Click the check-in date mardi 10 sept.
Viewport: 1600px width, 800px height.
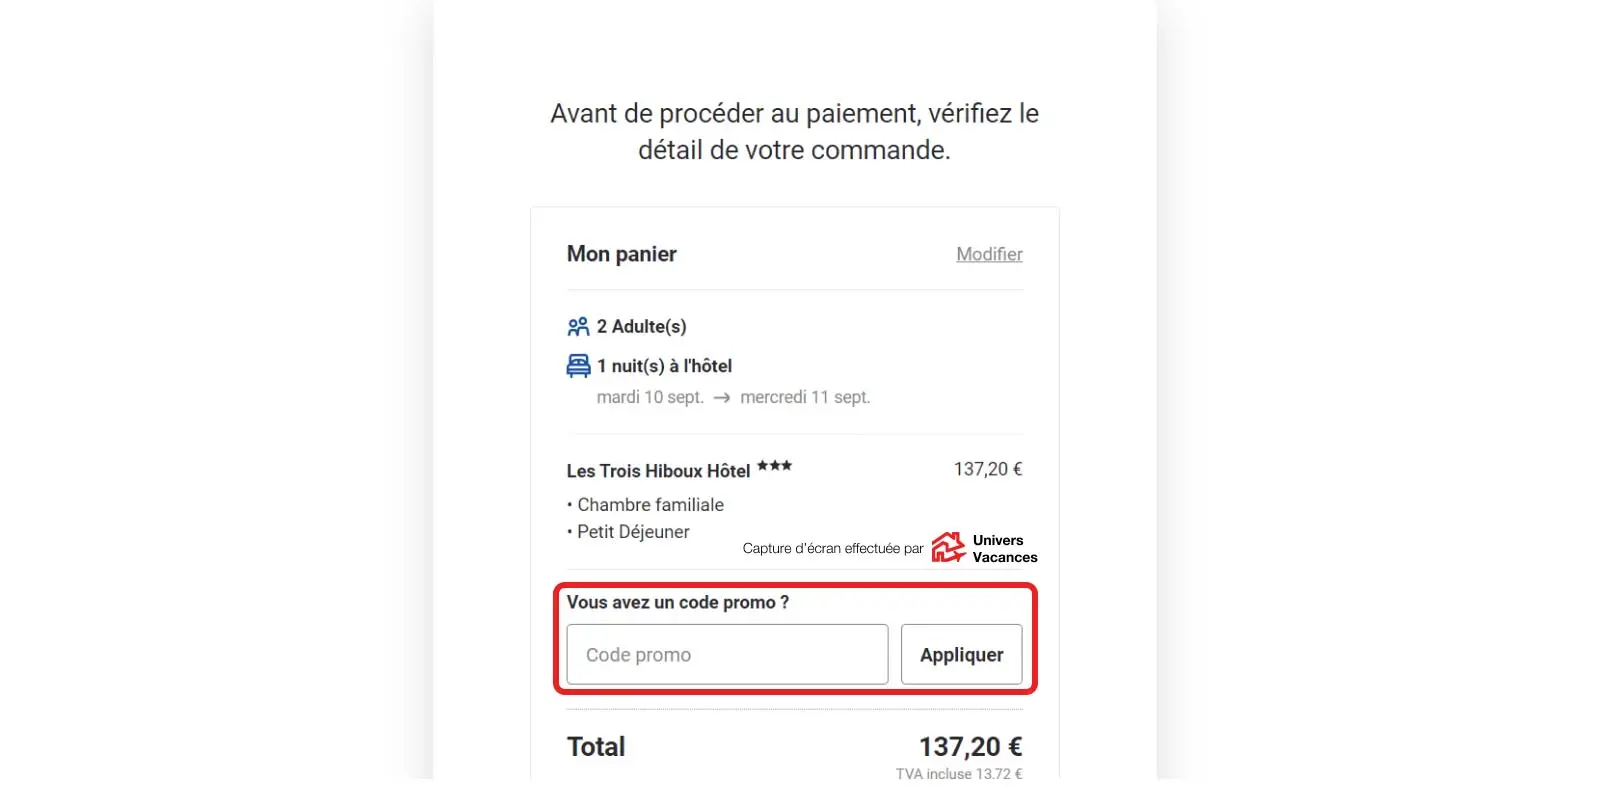[x=650, y=398]
